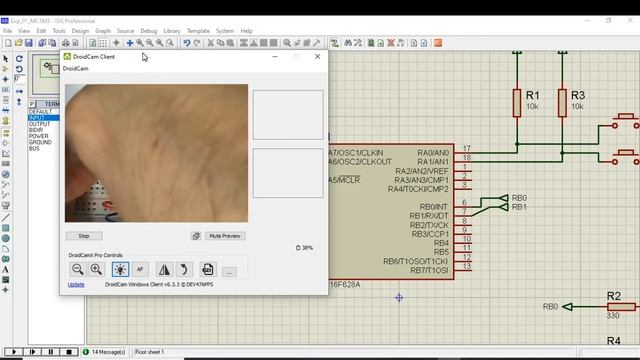Save the design with the floppy icon

click(29, 43)
